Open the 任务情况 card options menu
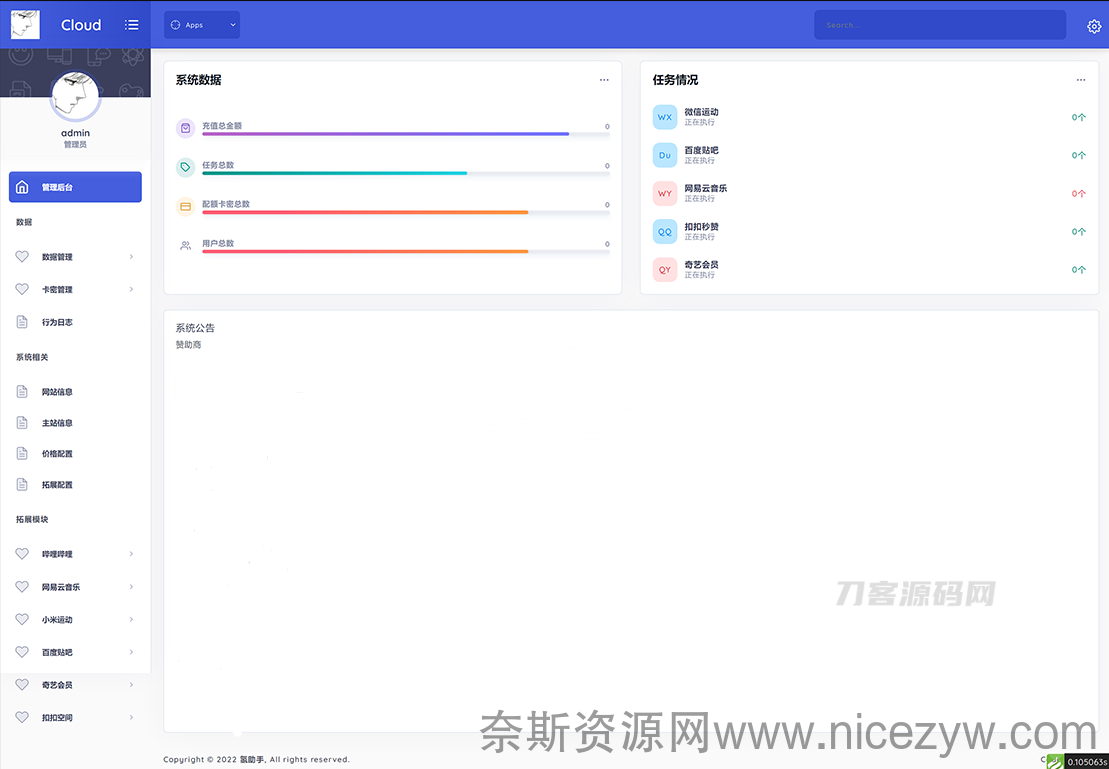1109x769 pixels. tap(1081, 80)
